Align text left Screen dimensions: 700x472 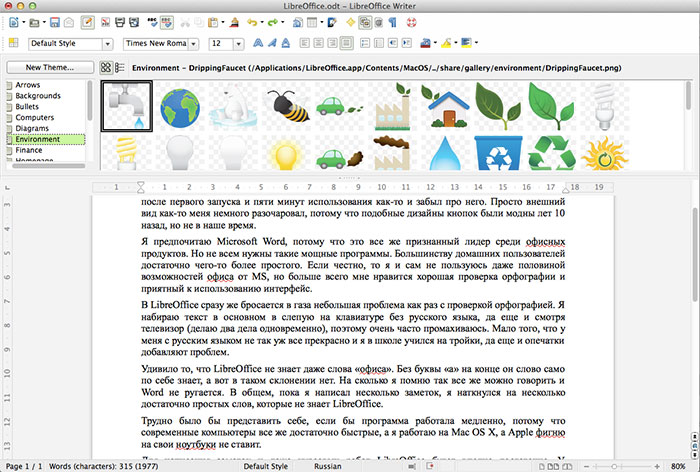[304, 43]
